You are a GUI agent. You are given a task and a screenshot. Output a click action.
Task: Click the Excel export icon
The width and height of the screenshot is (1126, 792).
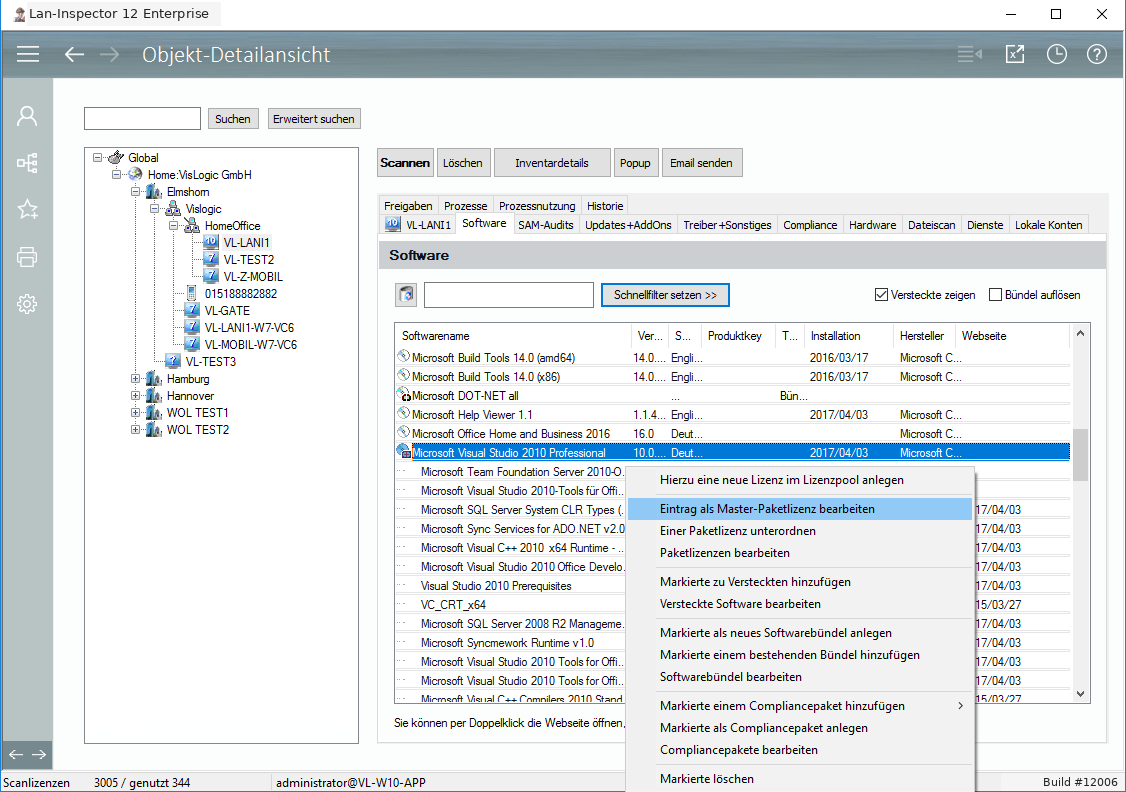(x=1015, y=54)
